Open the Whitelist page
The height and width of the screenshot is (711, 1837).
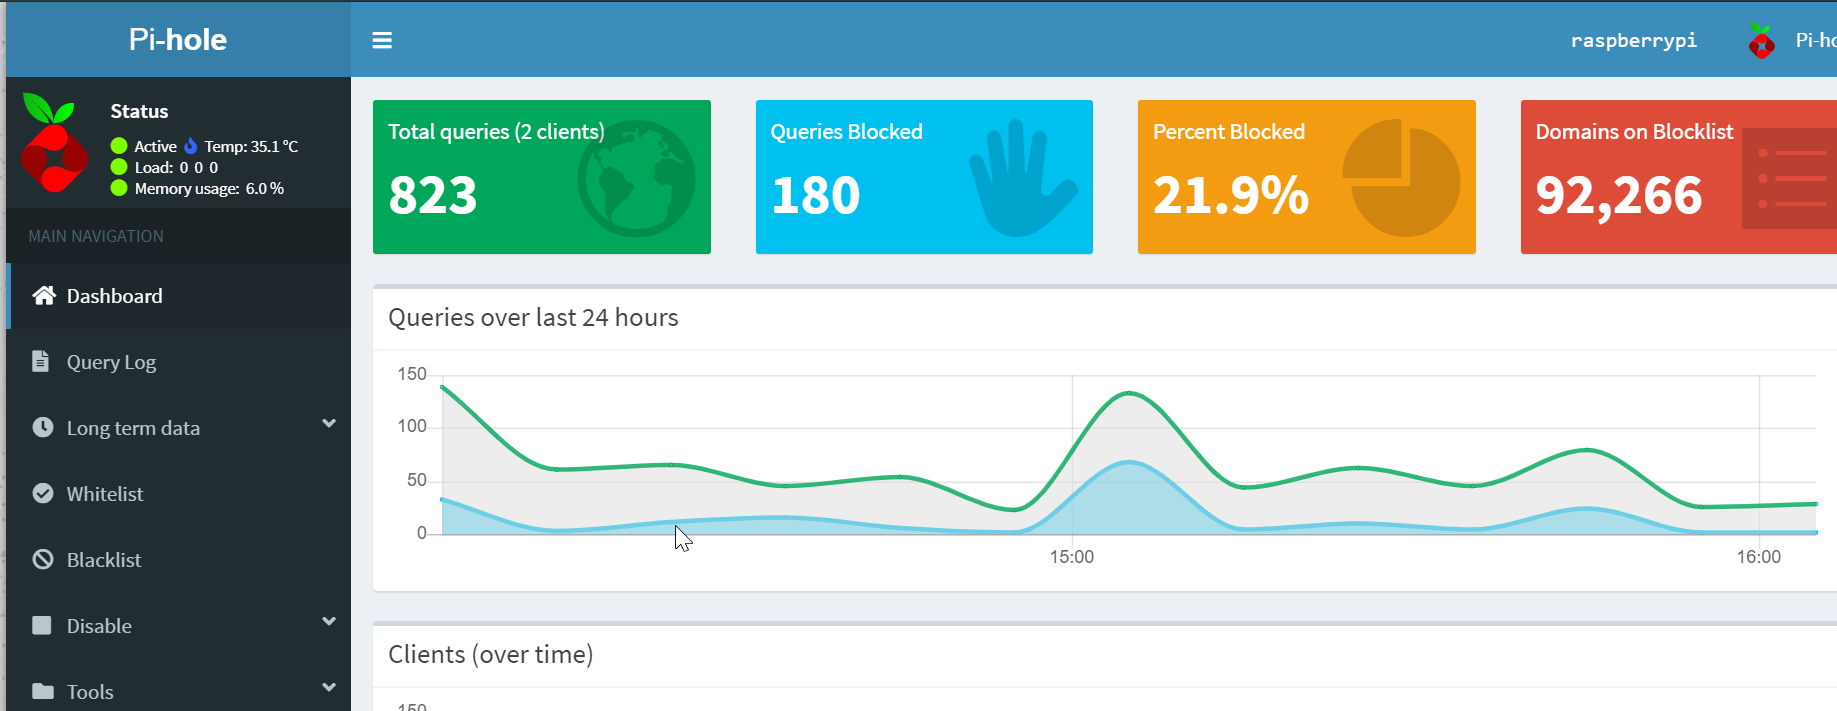105,494
